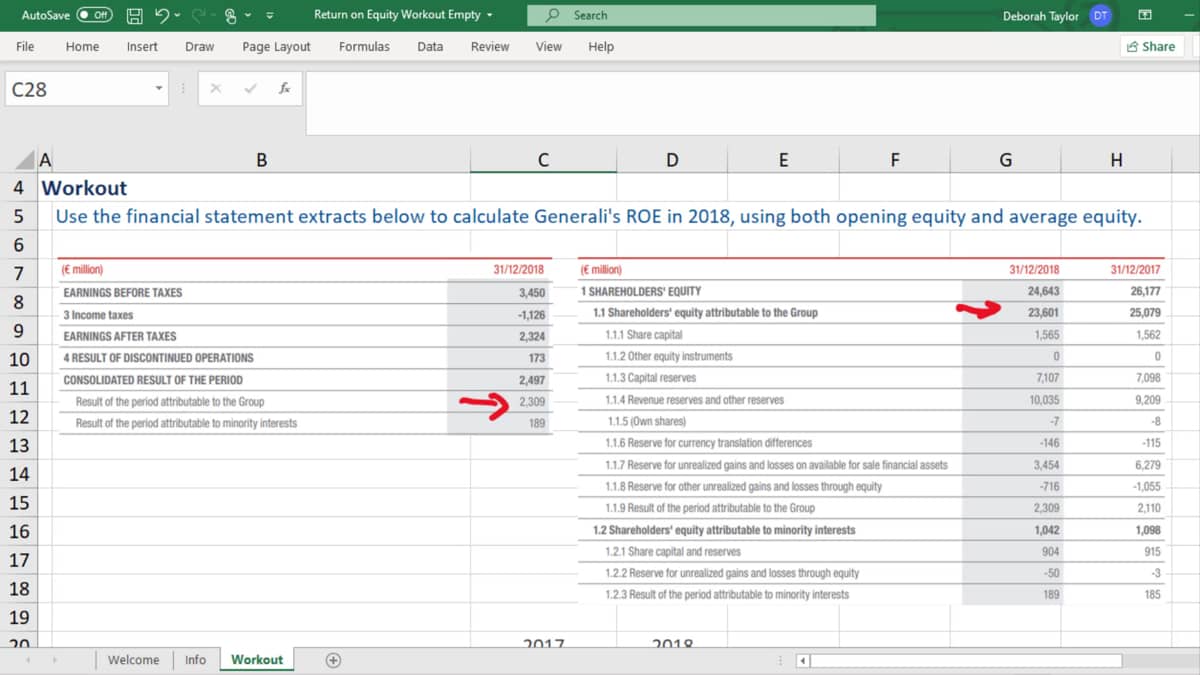The height and width of the screenshot is (675, 1200).
Task: Select row 10 header
Action: tap(19, 360)
